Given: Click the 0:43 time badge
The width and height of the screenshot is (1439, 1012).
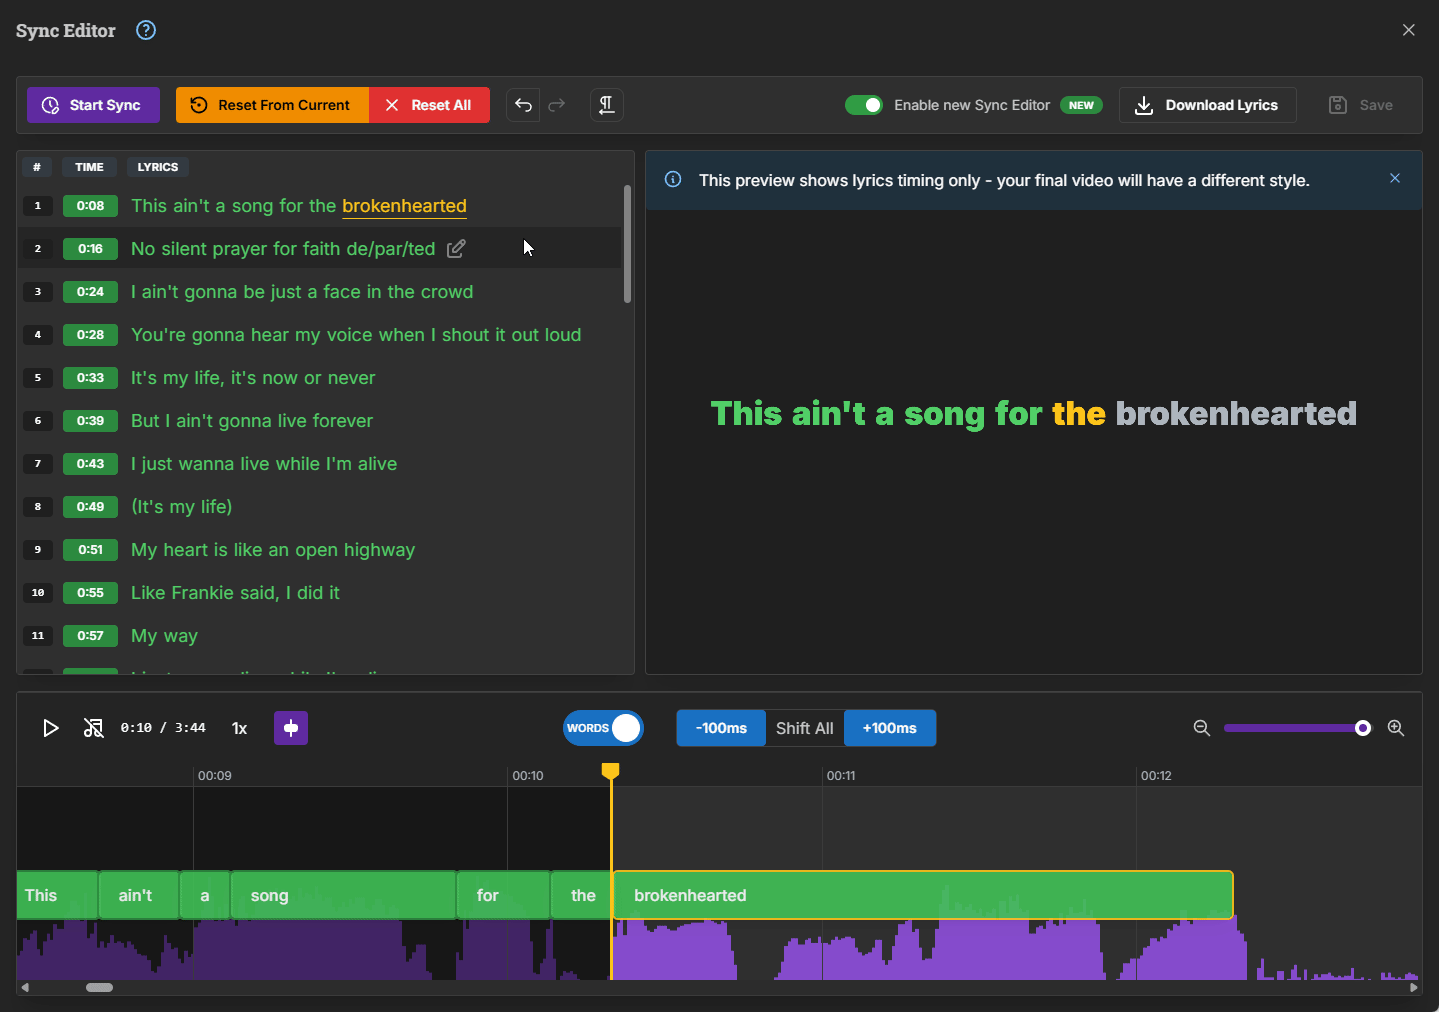Looking at the screenshot, I should tap(90, 464).
